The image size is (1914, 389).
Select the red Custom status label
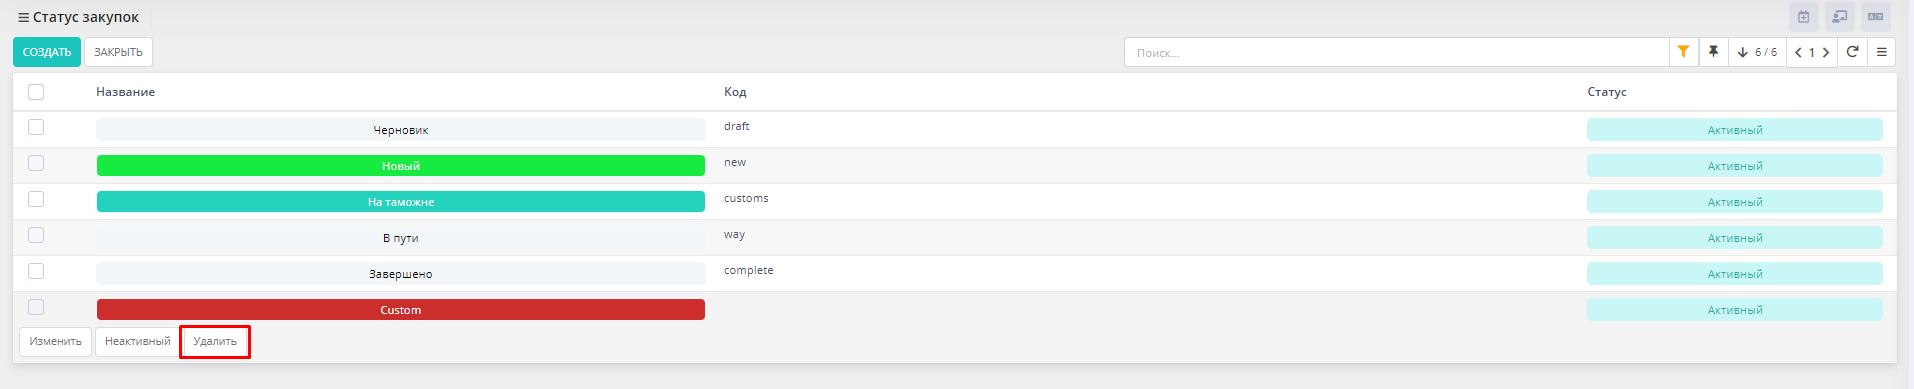[401, 310]
